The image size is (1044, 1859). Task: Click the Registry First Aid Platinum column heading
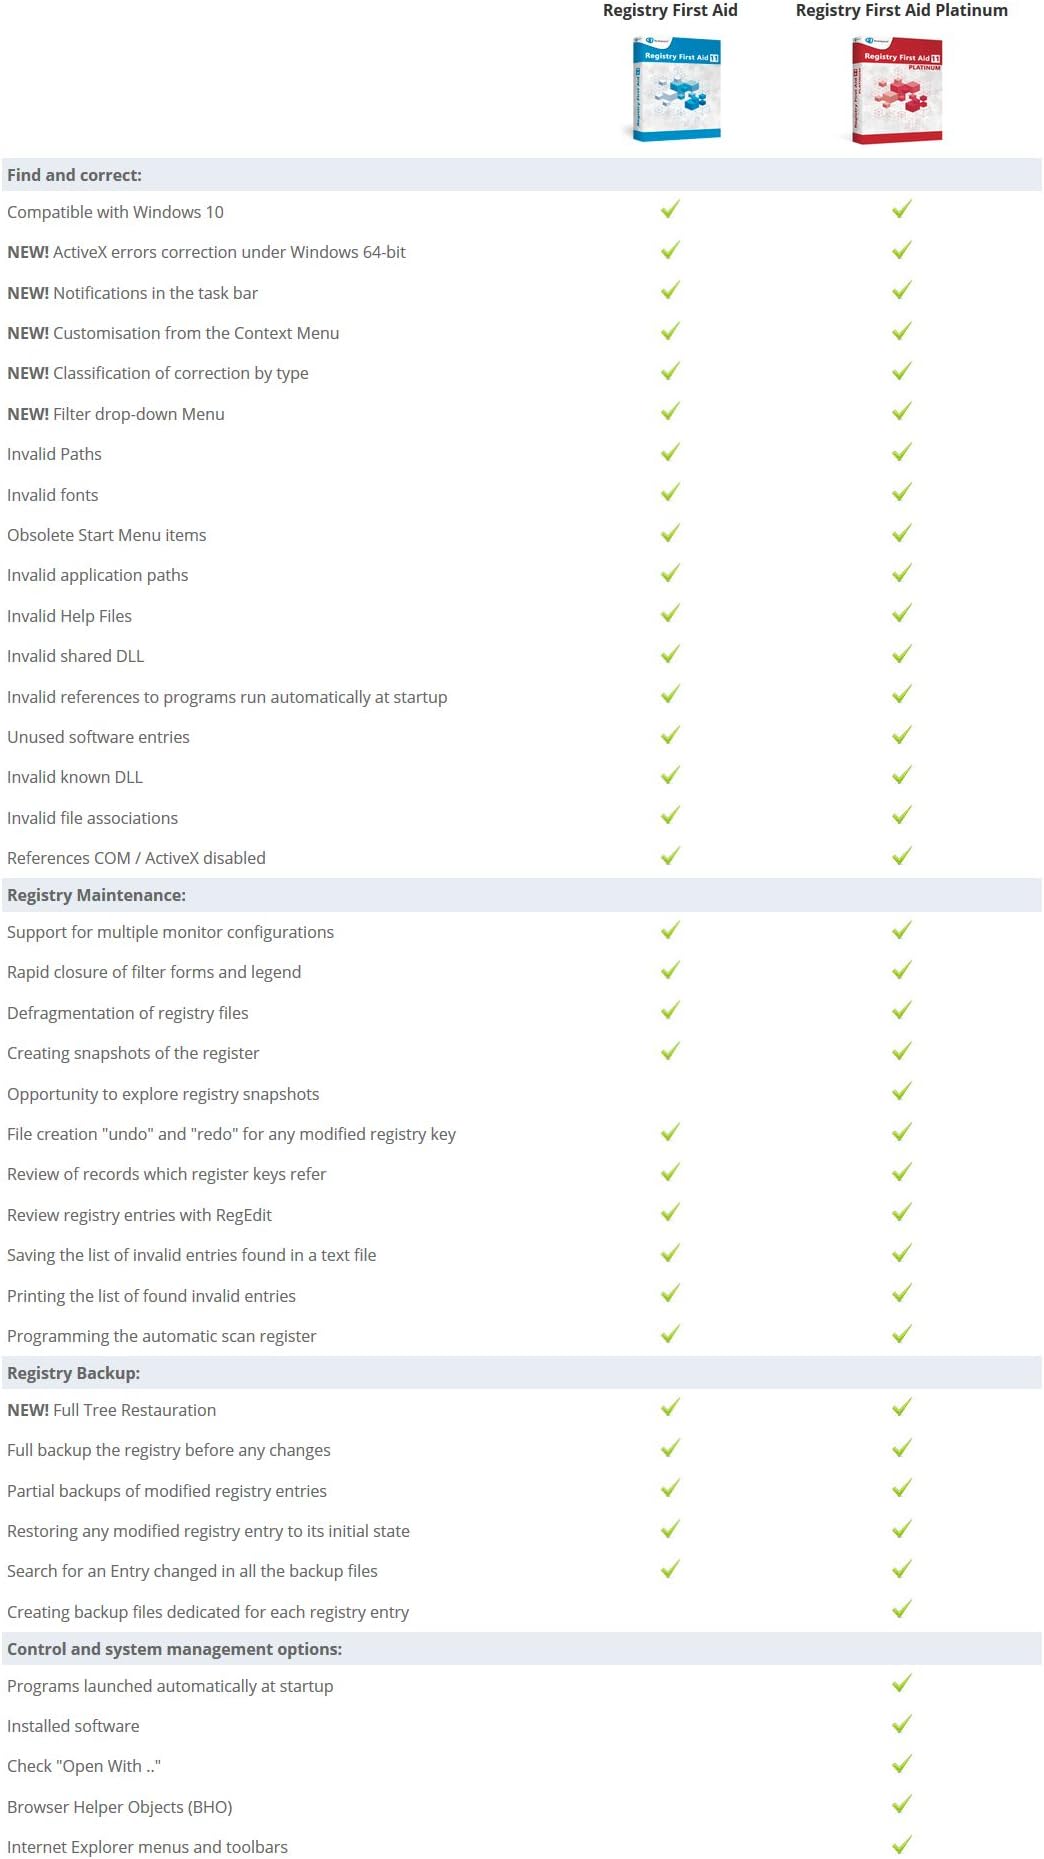coord(901,11)
